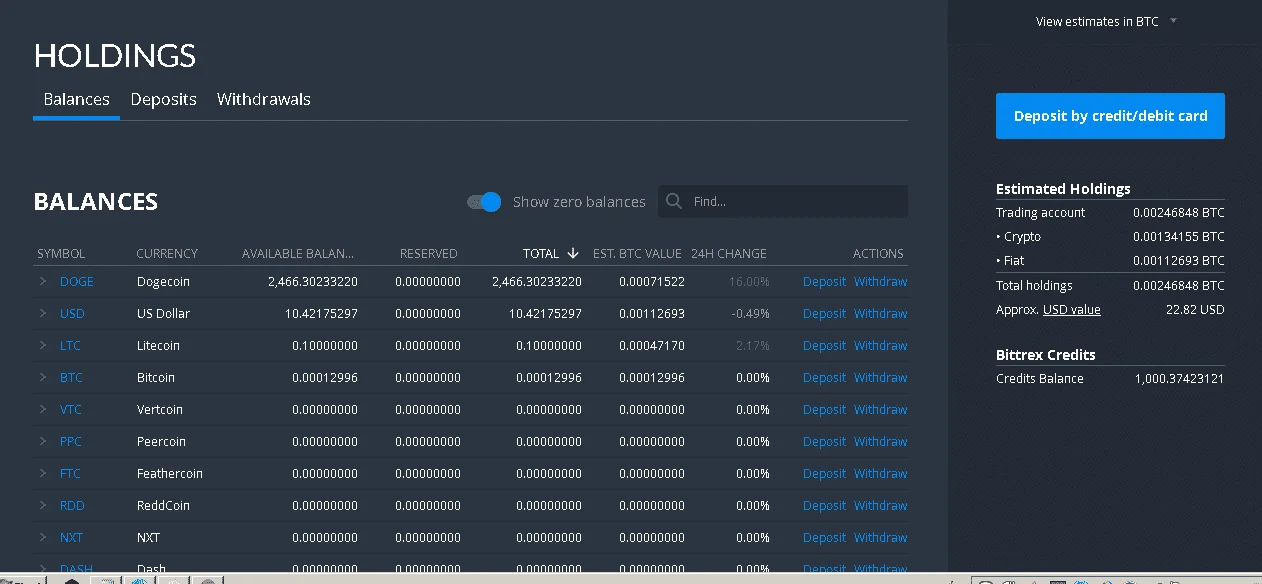
Task: Open the BTC symbol link
Action: tap(71, 377)
